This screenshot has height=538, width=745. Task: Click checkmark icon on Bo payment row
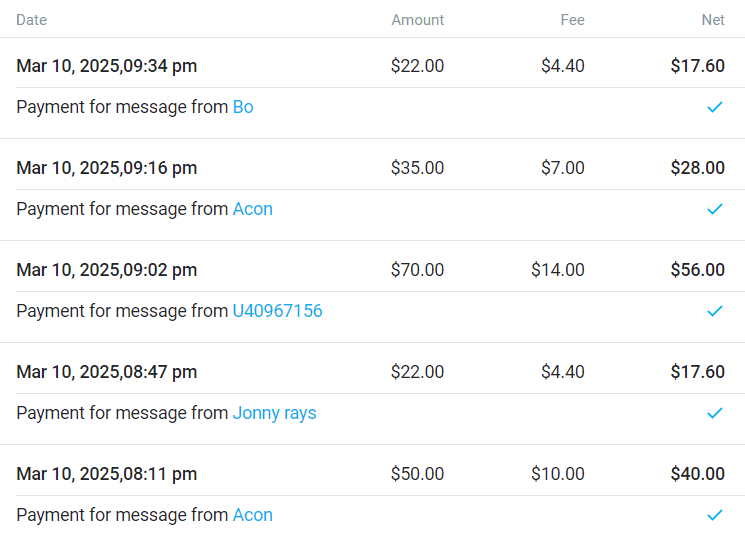pyautogui.click(x=714, y=107)
